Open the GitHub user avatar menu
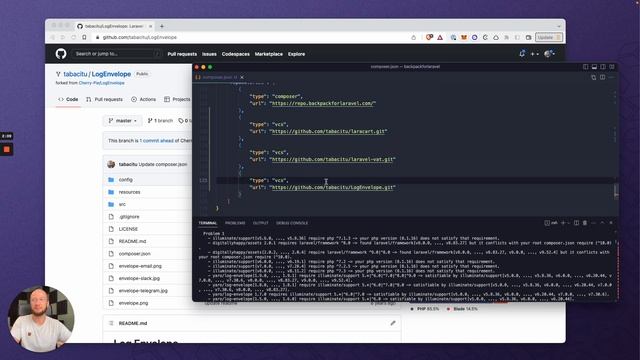This screenshot has width=640, height=360. click(x=549, y=54)
